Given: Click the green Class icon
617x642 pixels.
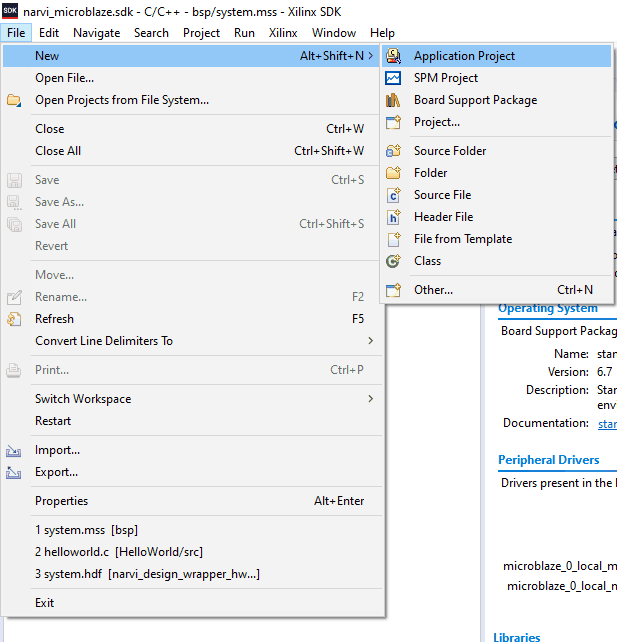Looking at the screenshot, I should point(394,261).
